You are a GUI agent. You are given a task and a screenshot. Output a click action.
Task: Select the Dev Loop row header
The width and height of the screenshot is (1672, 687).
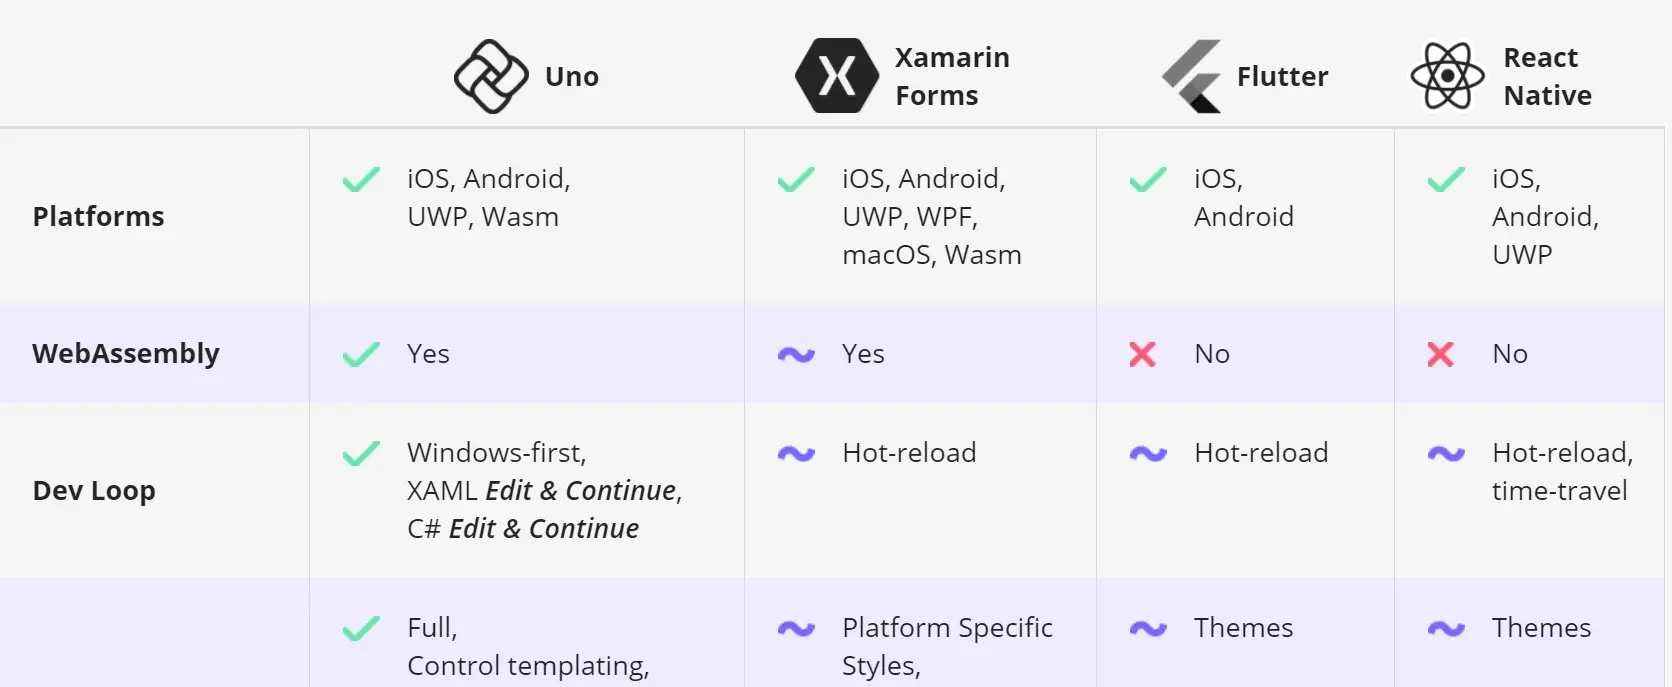click(x=94, y=490)
